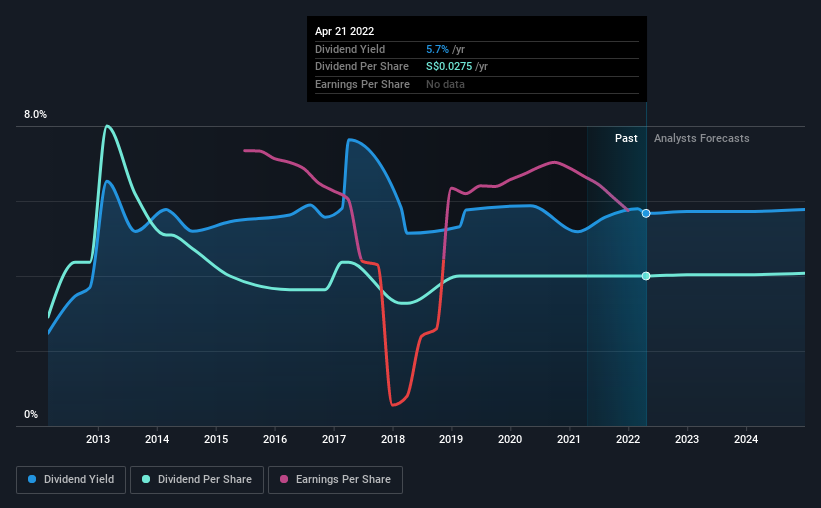Click the S$0.0275 dividend per share value
821x508 pixels.
point(449,67)
